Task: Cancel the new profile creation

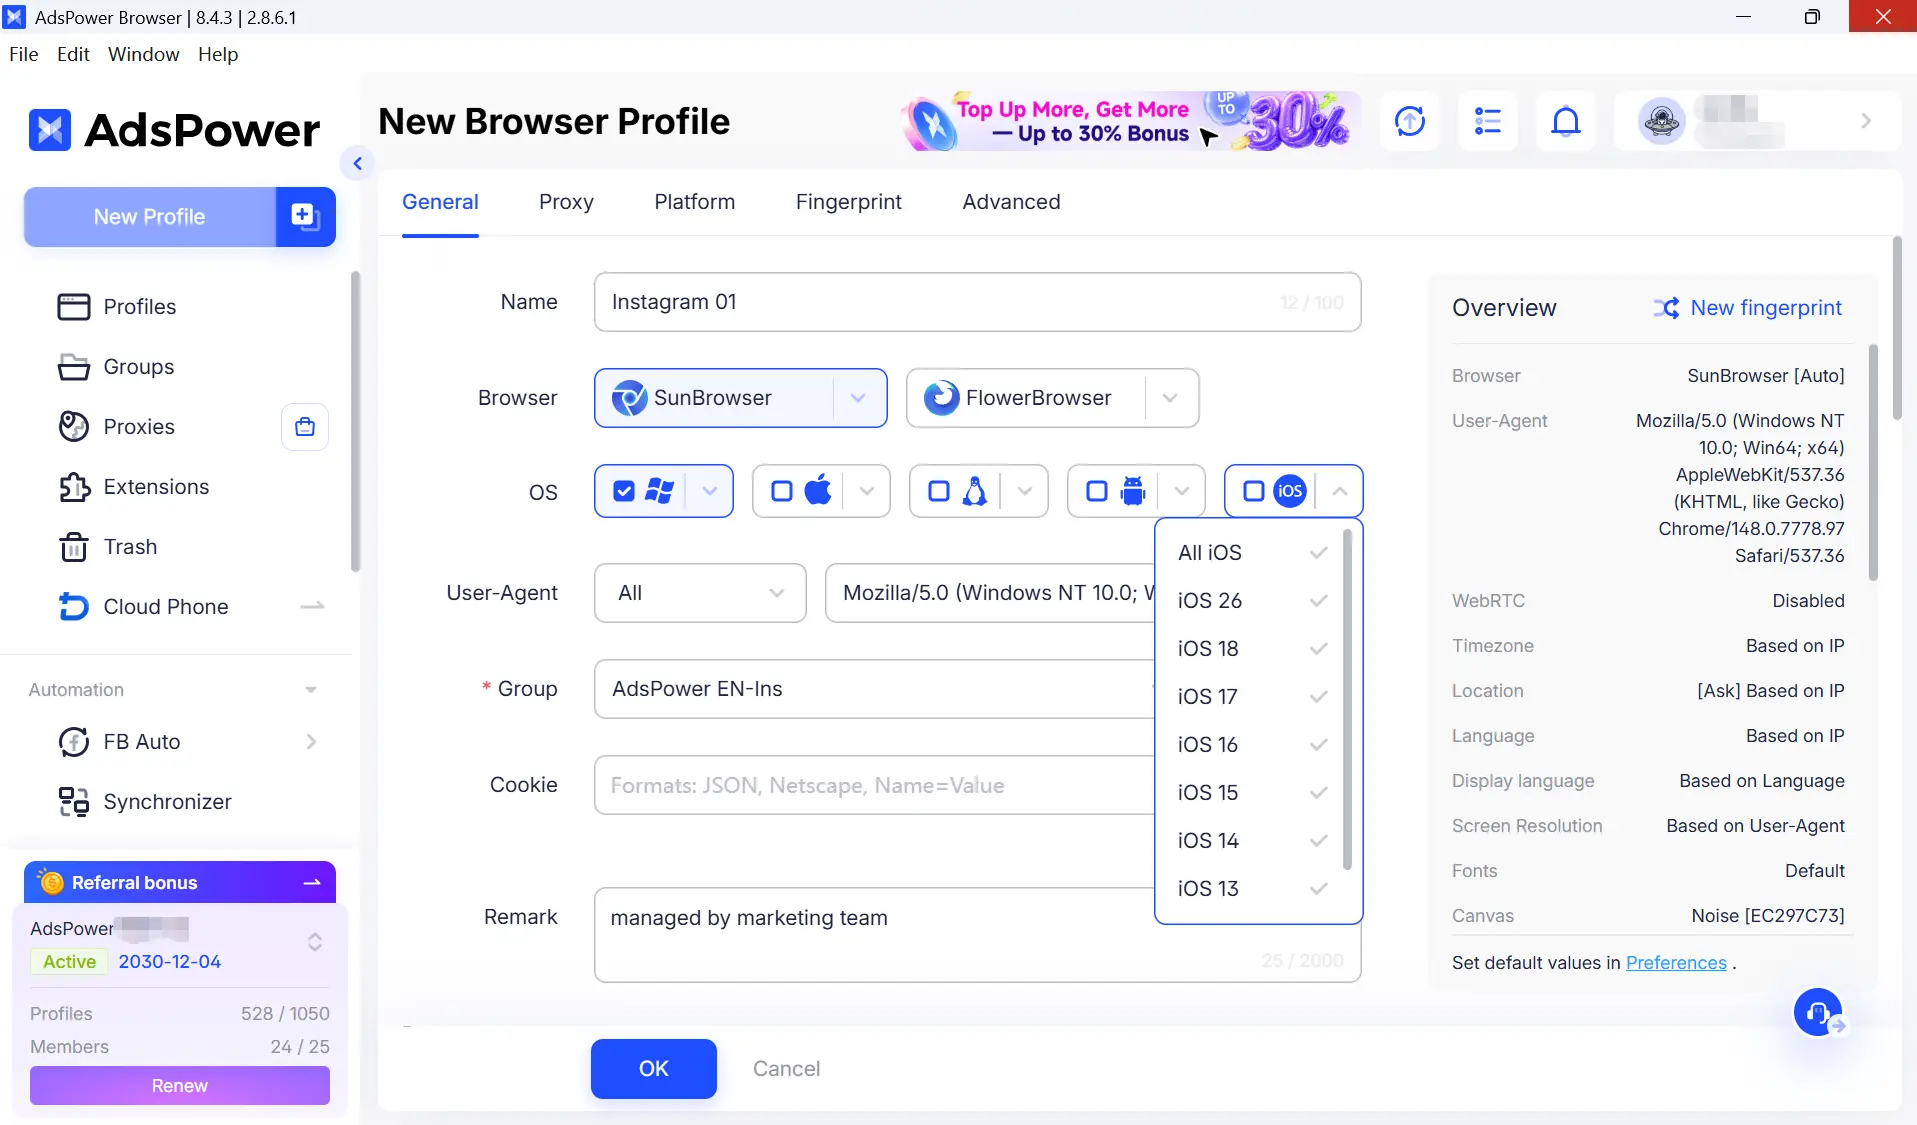Action: pyautogui.click(x=786, y=1069)
